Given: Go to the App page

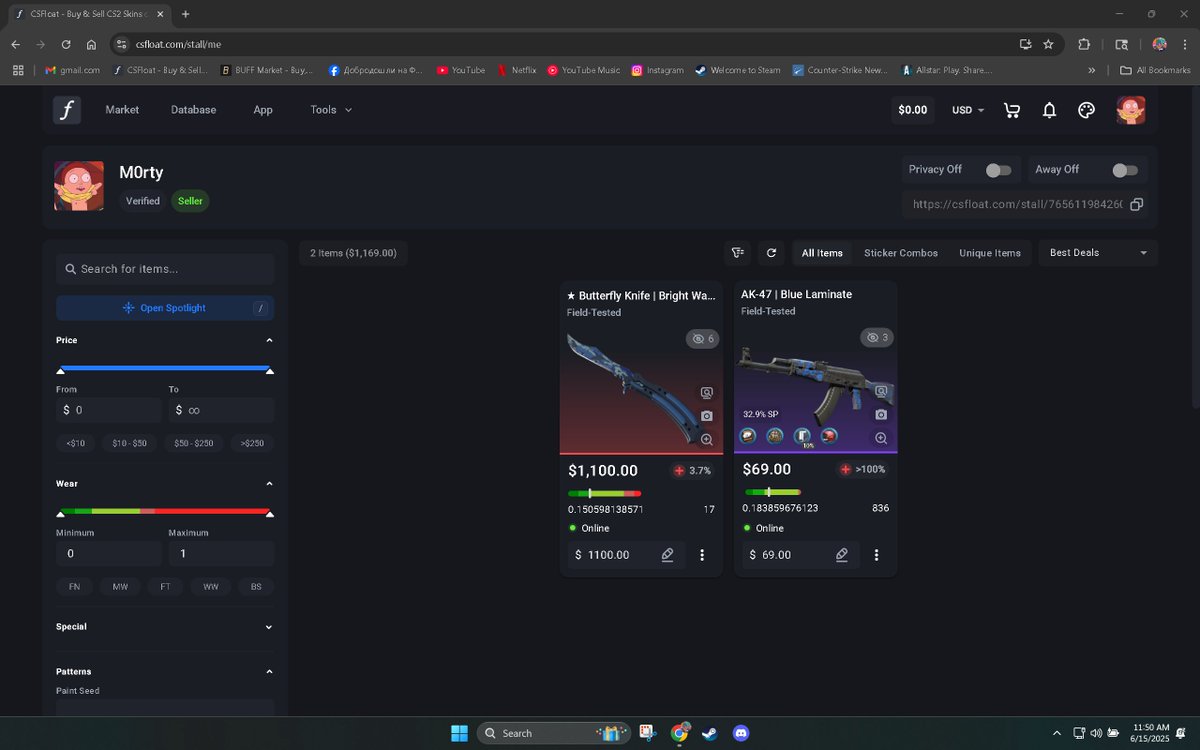Looking at the screenshot, I should 263,110.
